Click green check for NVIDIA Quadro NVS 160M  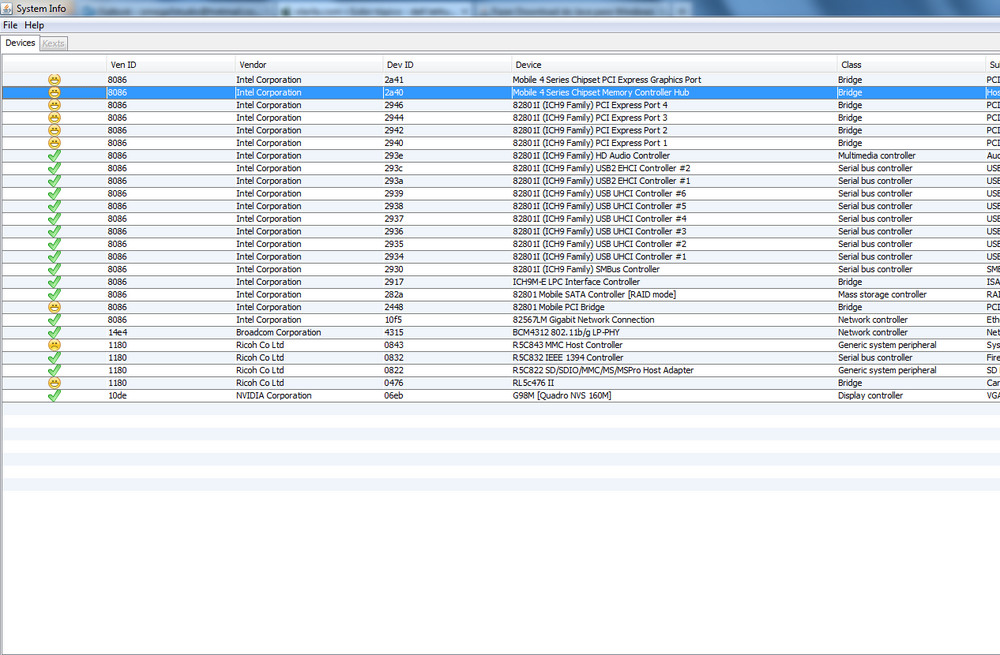(54, 396)
